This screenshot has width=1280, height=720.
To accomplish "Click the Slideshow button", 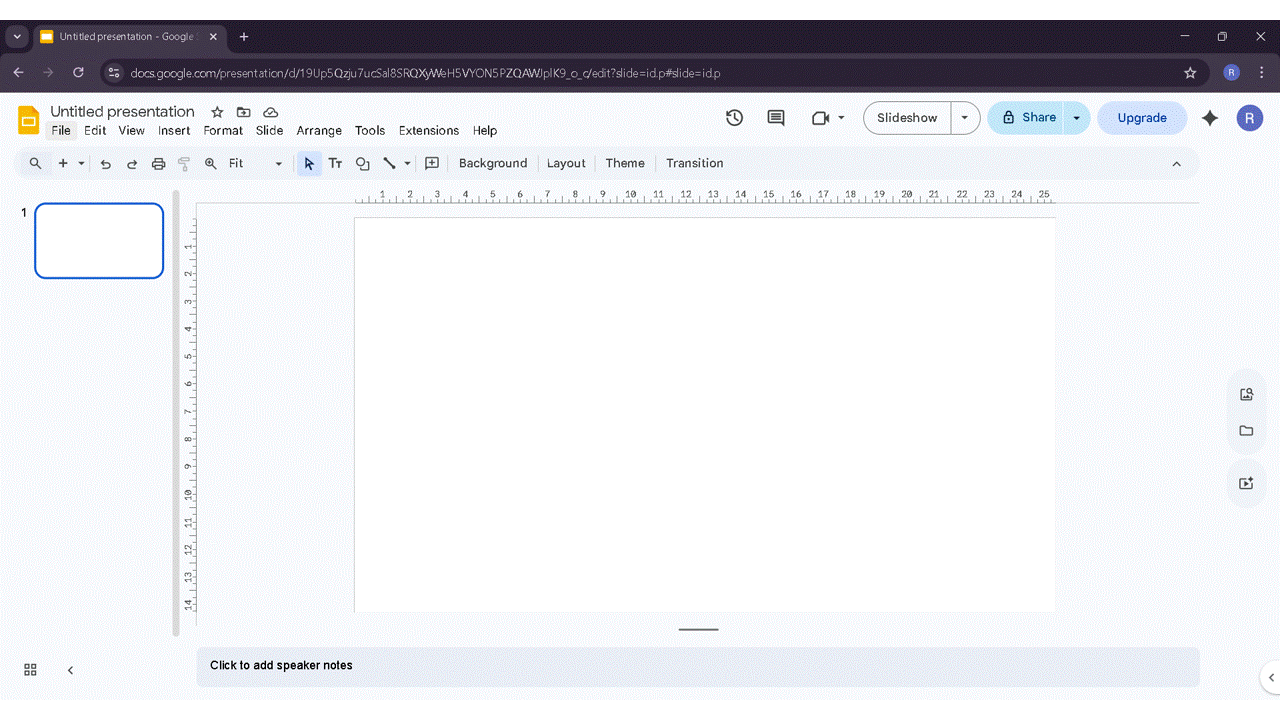I will (x=906, y=117).
